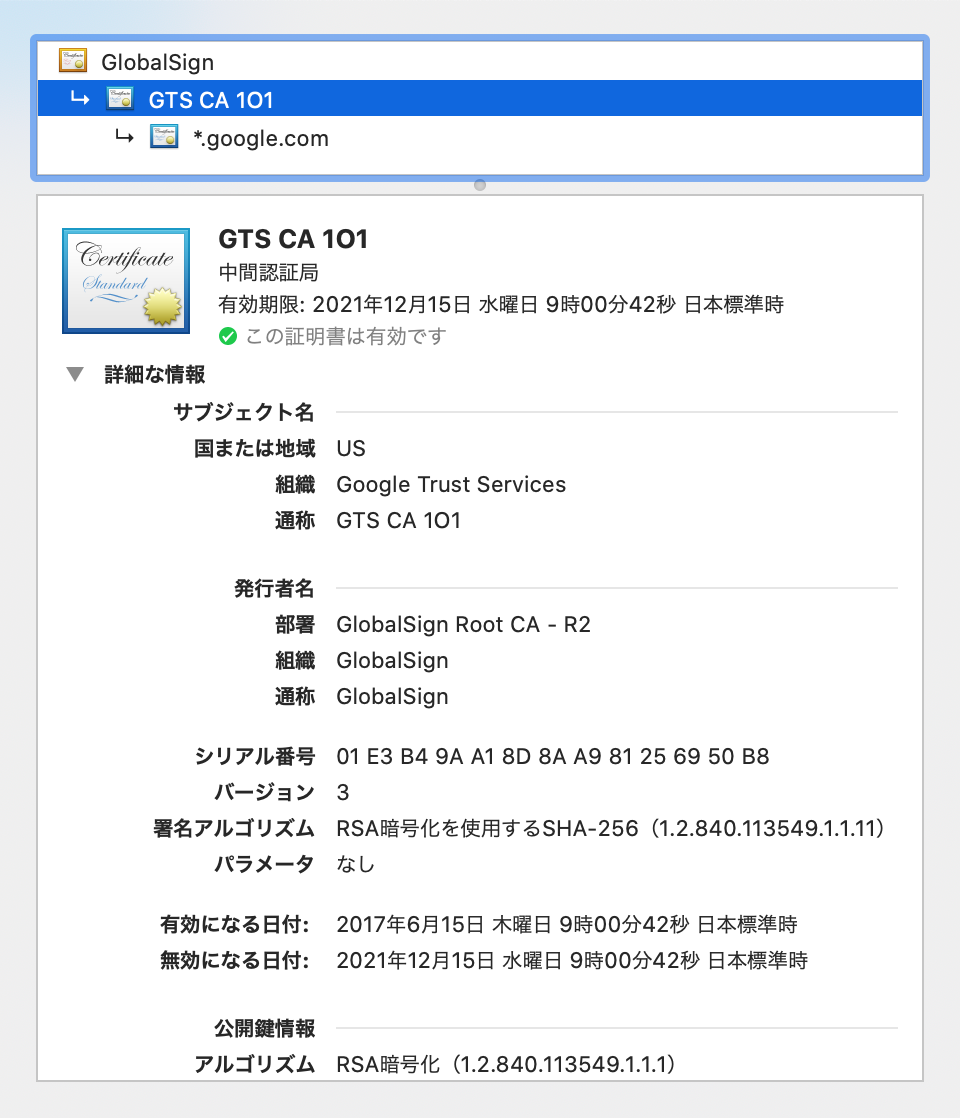Image resolution: width=960 pixels, height=1118 pixels.
Task: Click the 国または地域 field label
Action: [x=255, y=448]
